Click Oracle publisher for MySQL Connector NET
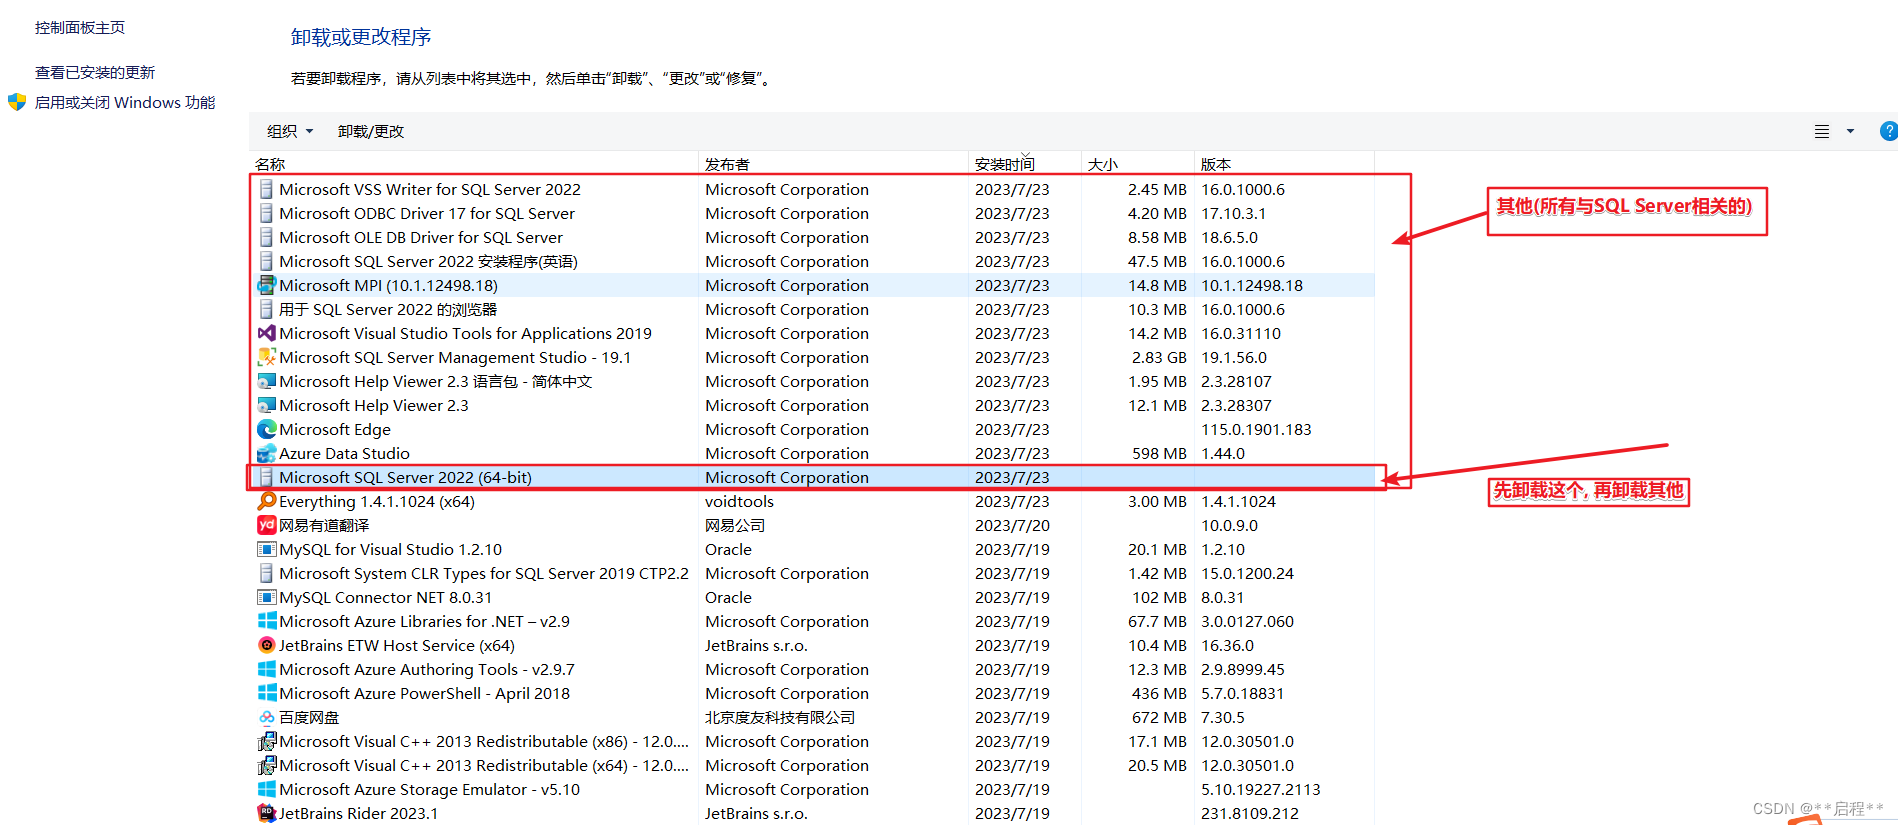The width and height of the screenshot is (1898, 825). pyautogui.click(x=728, y=597)
